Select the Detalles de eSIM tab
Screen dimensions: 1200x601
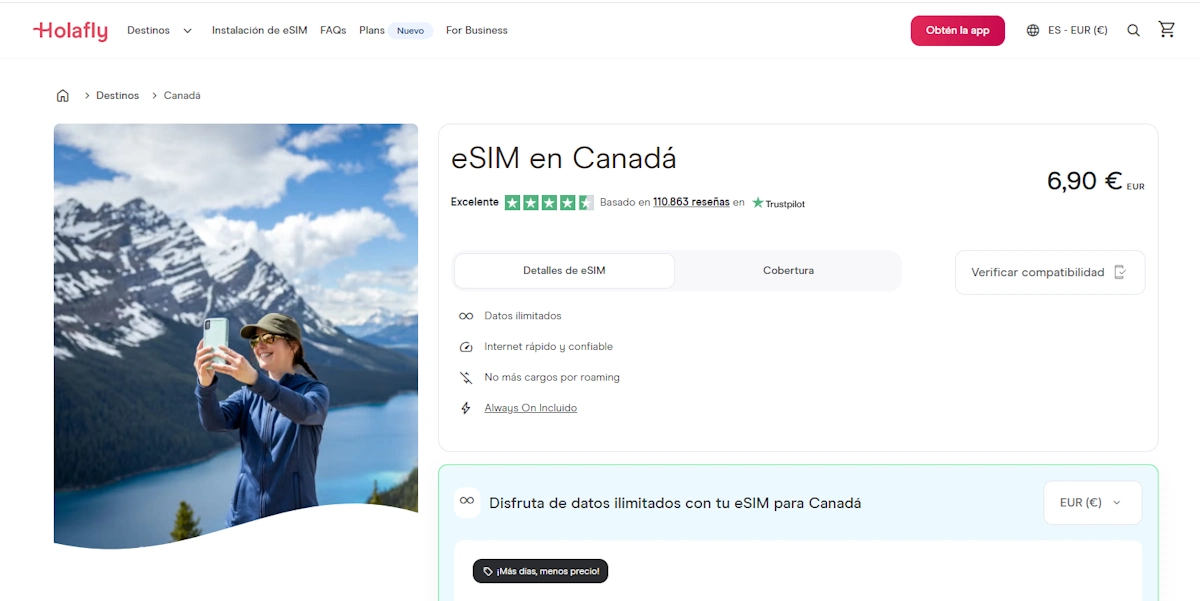click(564, 271)
